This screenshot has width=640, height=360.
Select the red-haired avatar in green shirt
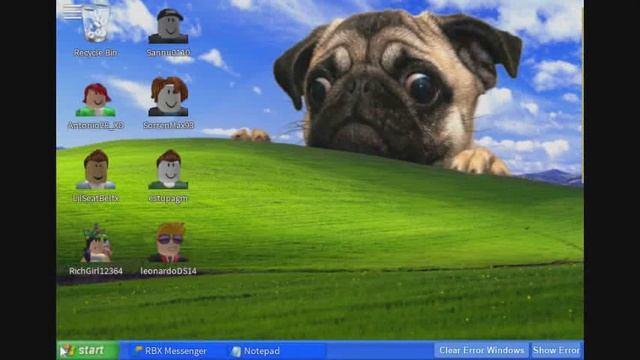(x=96, y=100)
